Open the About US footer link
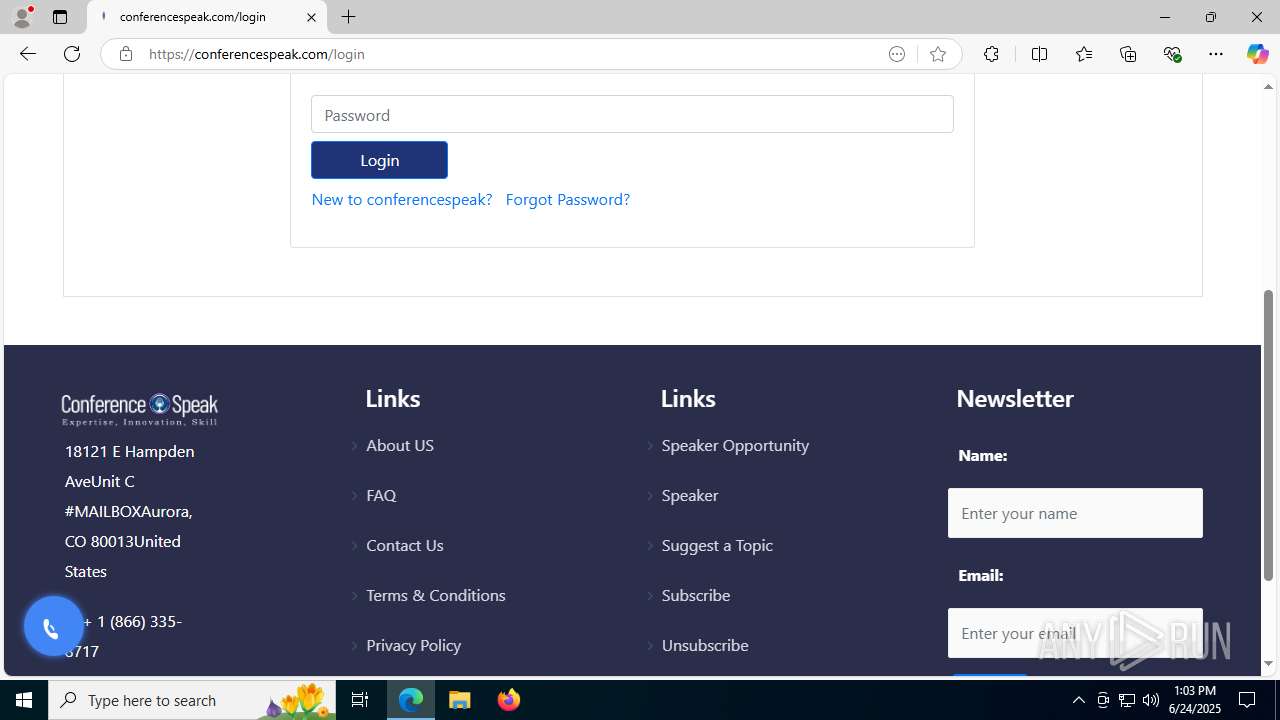This screenshot has height=720, width=1280. [400, 445]
